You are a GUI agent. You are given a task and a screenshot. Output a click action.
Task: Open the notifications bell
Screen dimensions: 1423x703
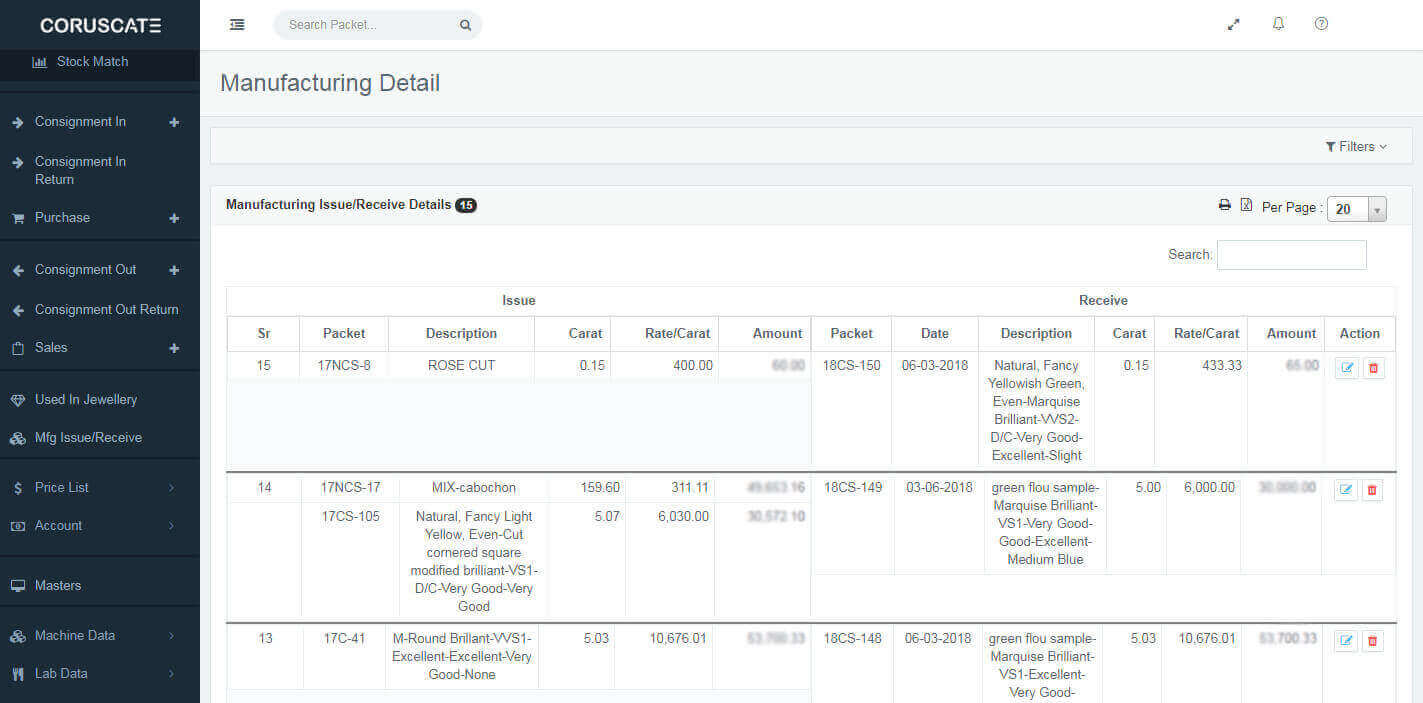1278,24
